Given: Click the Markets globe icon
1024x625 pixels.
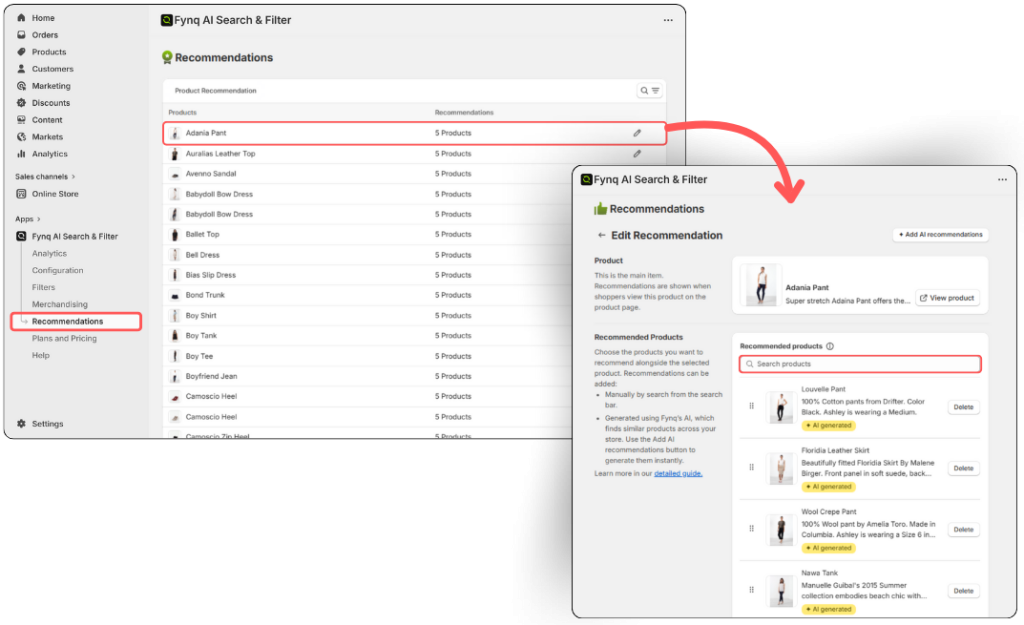Looking at the screenshot, I should (x=21, y=137).
